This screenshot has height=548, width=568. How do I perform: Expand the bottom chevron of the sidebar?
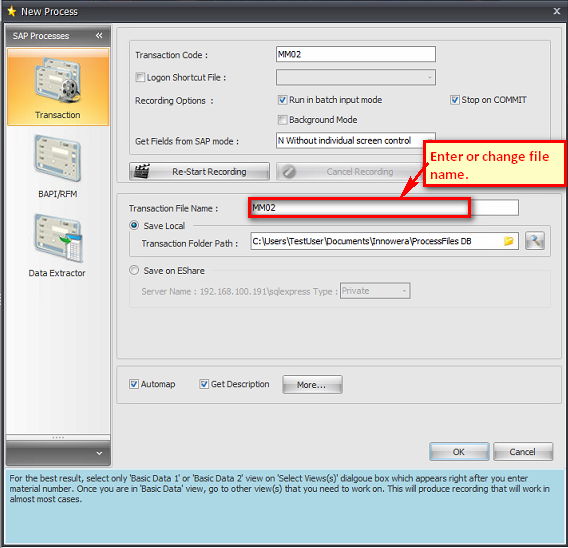point(99,453)
